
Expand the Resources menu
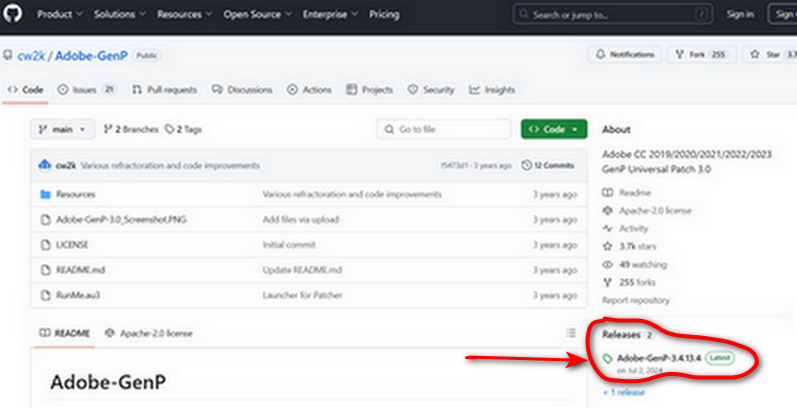point(184,15)
